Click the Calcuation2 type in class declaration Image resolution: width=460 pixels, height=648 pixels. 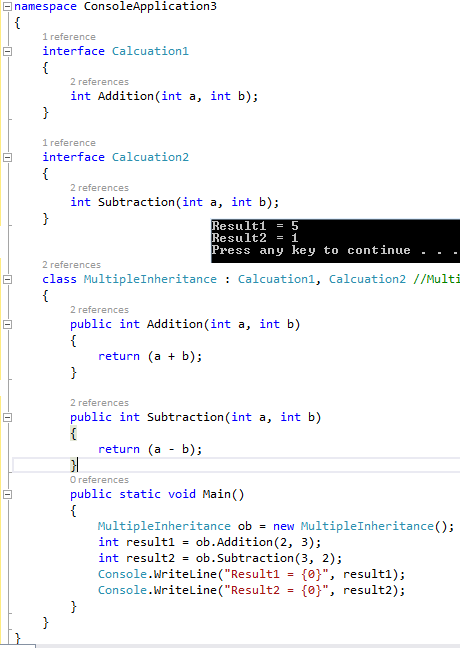point(367,279)
